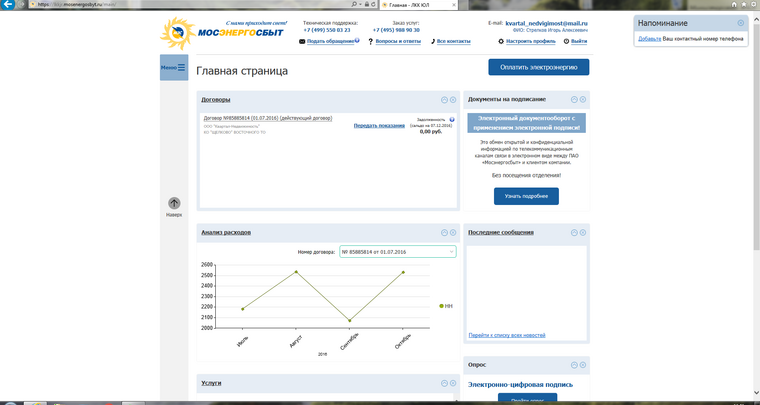
Task: Close the Напоминание reminder box
Action: click(x=741, y=23)
